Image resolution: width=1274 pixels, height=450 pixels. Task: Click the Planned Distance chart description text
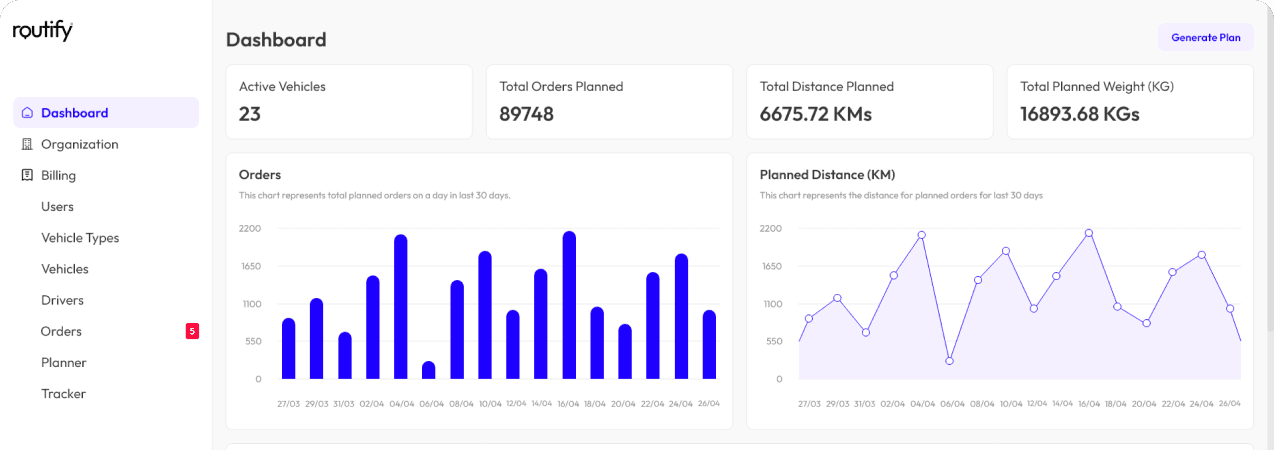point(901,195)
